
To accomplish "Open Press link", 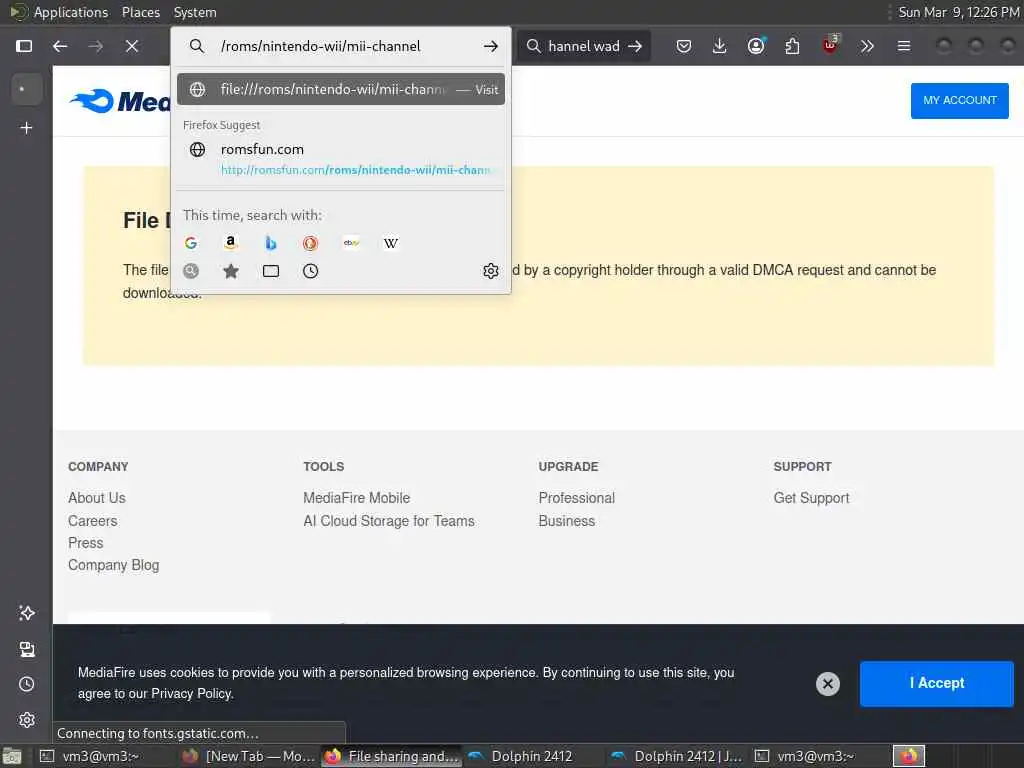I will pyautogui.click(x=86, y=543).
